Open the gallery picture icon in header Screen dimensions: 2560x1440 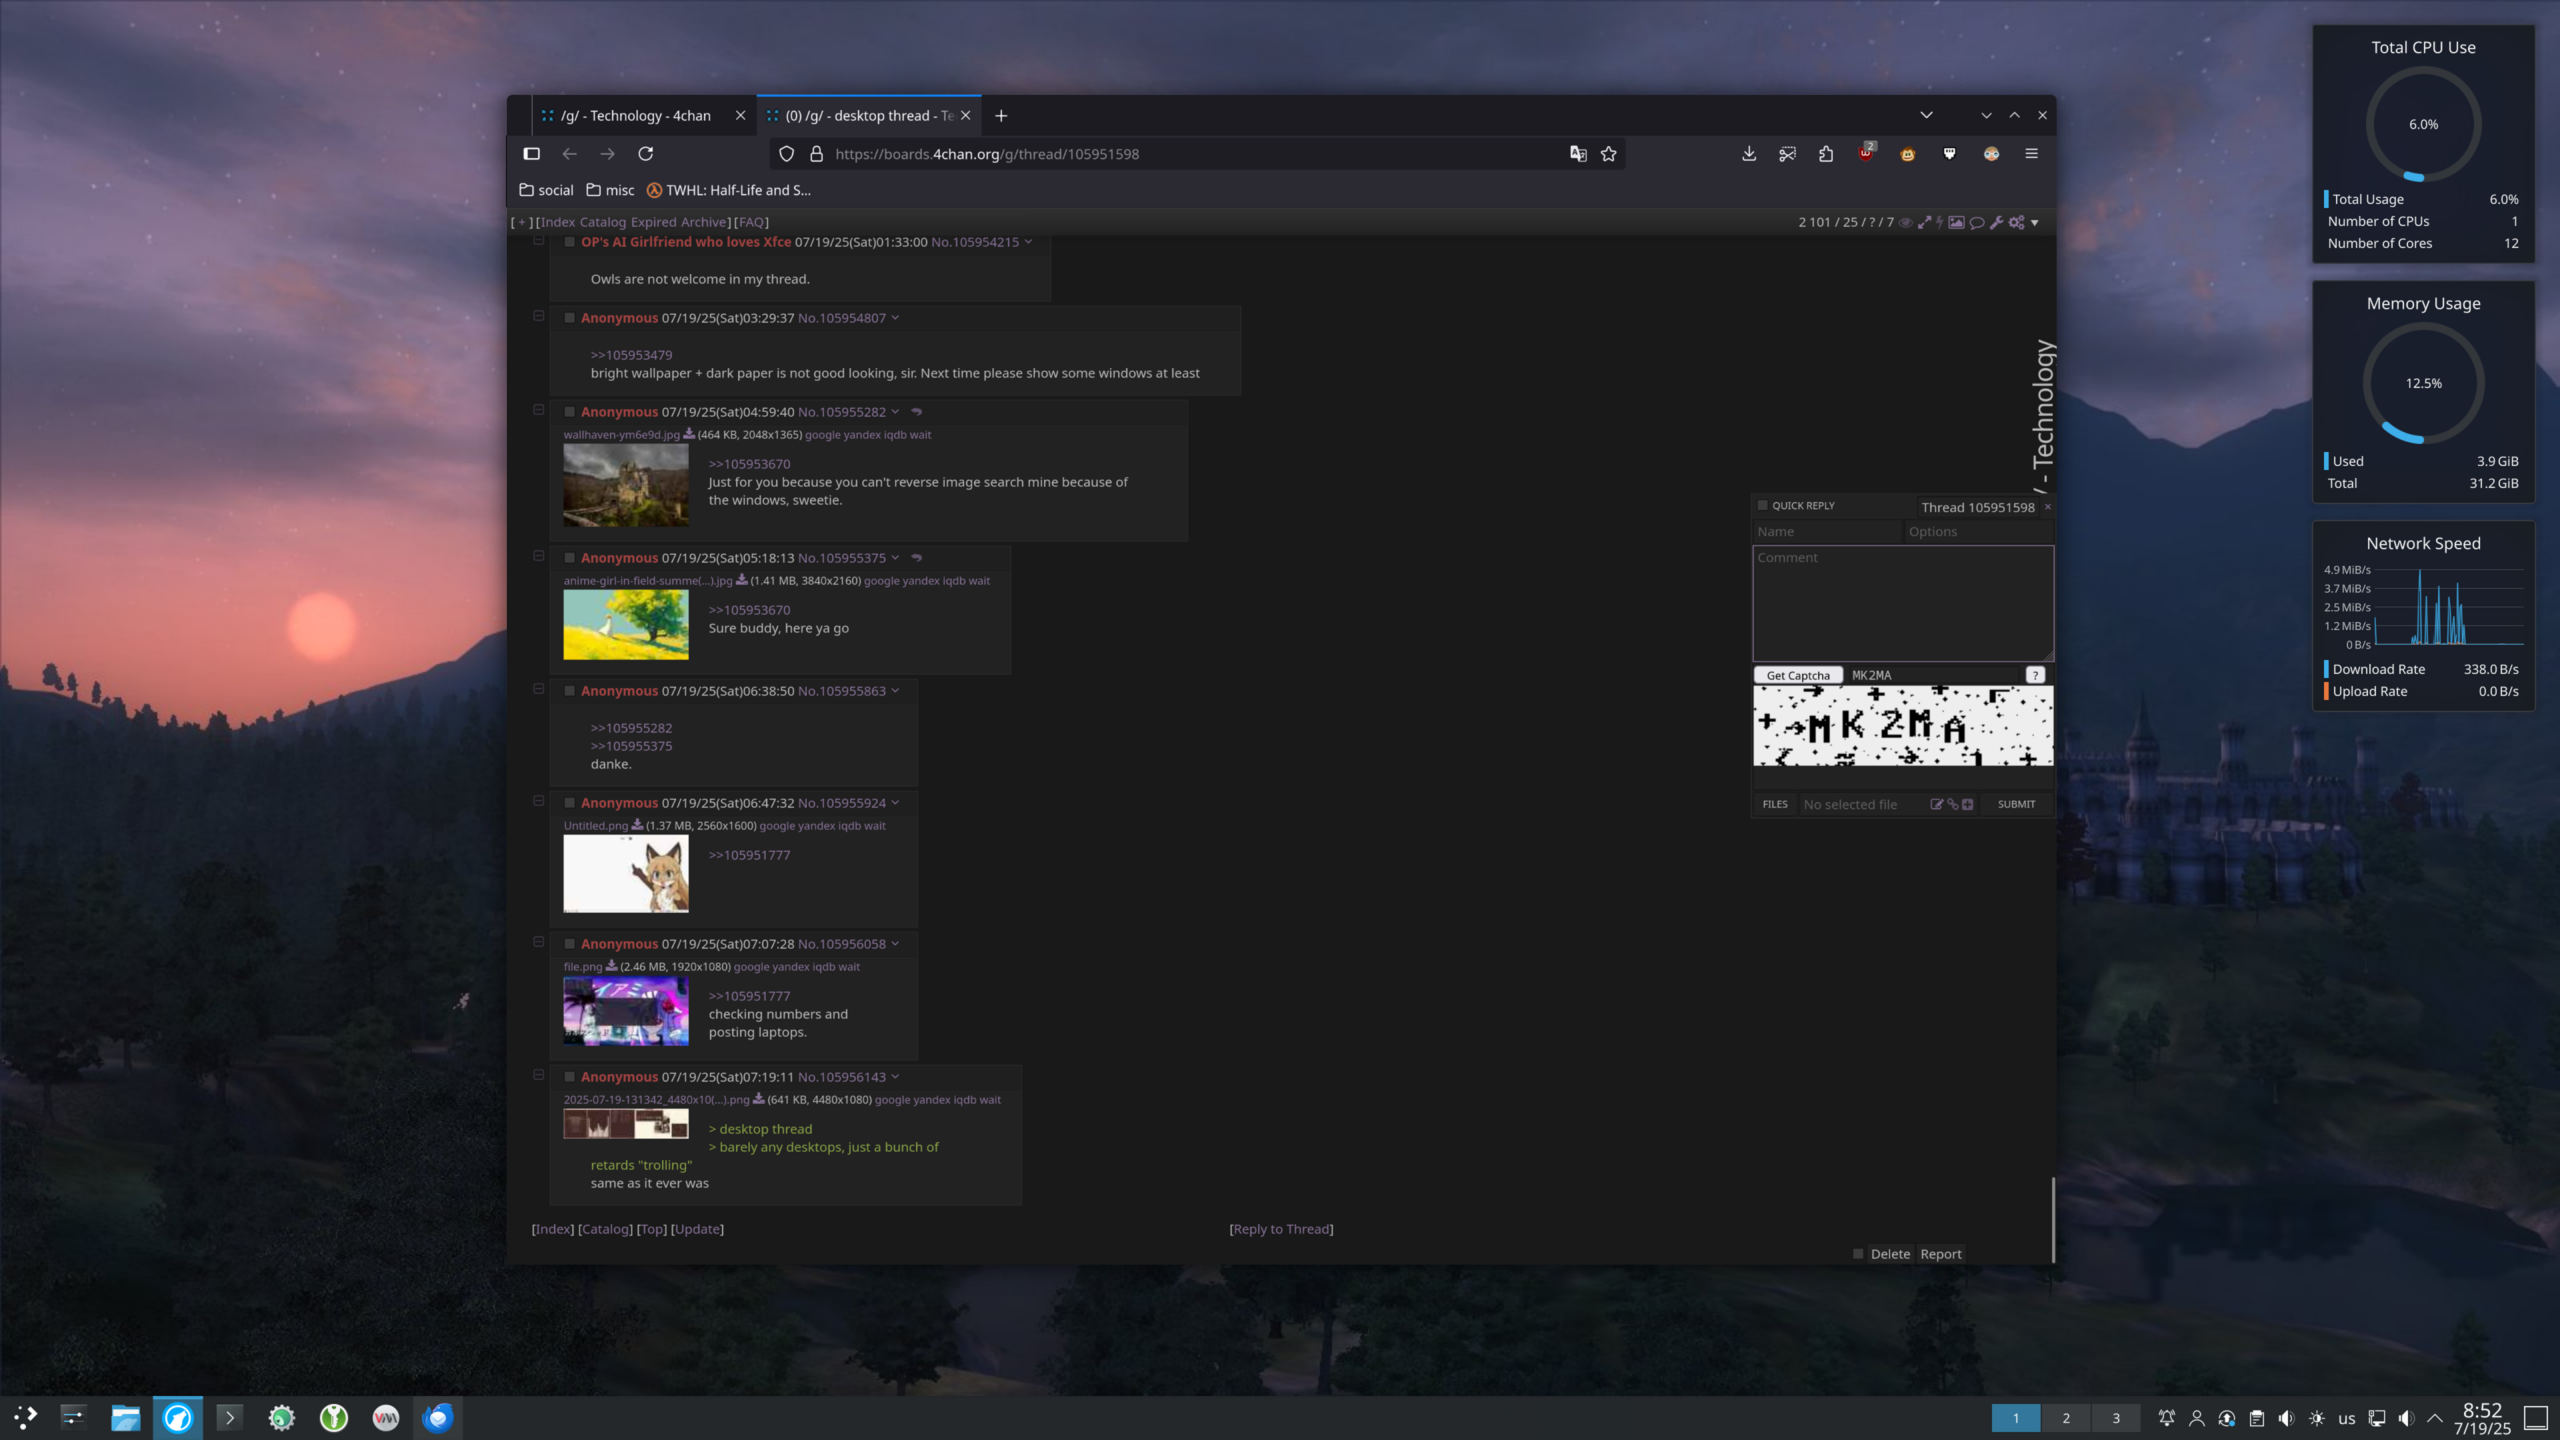coord(1956,222)
